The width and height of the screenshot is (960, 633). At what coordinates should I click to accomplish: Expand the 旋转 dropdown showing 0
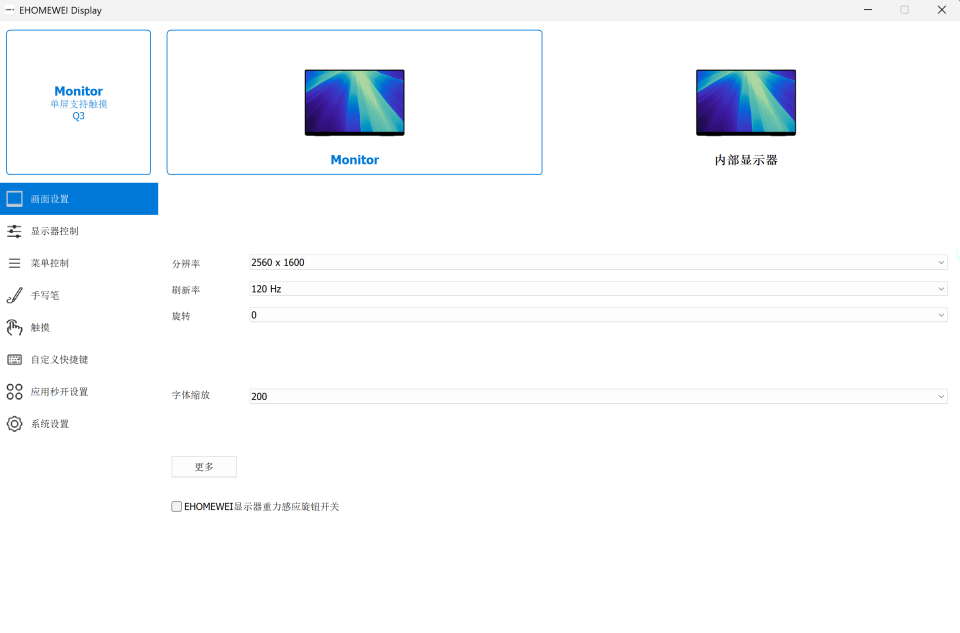tap(598, 315)
